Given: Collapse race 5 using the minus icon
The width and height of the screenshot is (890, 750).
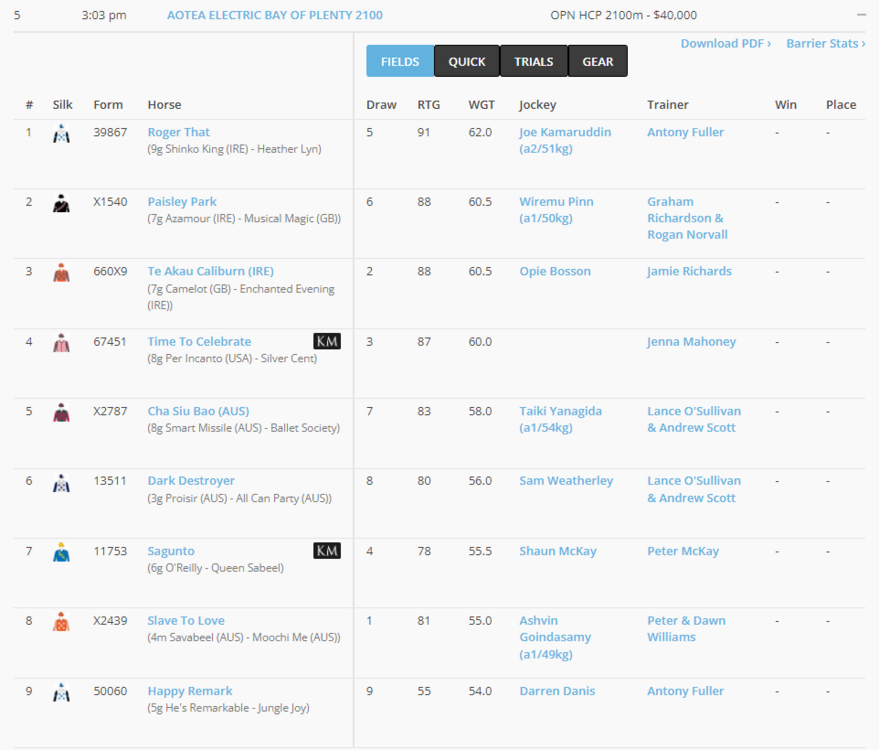Looking at the screenshot, I should click(x=861, y=15).
